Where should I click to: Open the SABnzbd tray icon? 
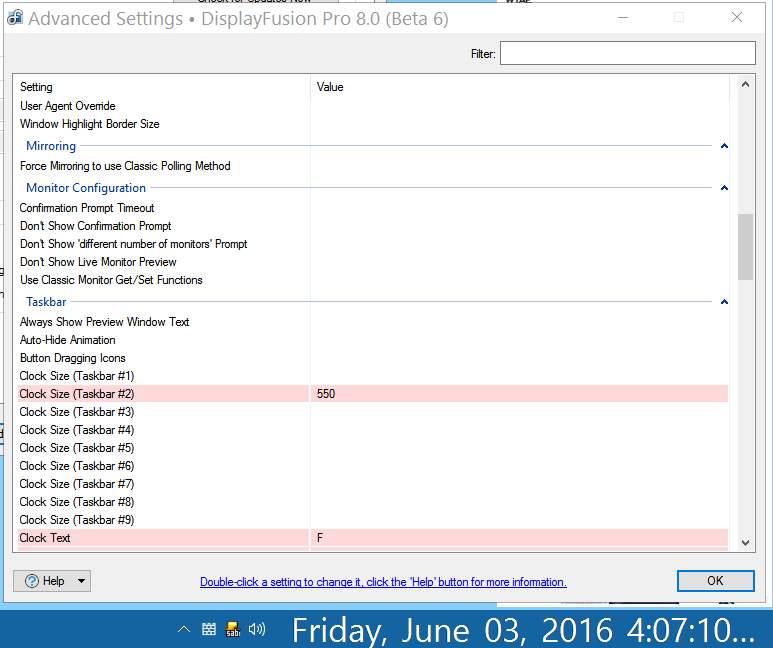pyautogui.click(x=232, y=629)
